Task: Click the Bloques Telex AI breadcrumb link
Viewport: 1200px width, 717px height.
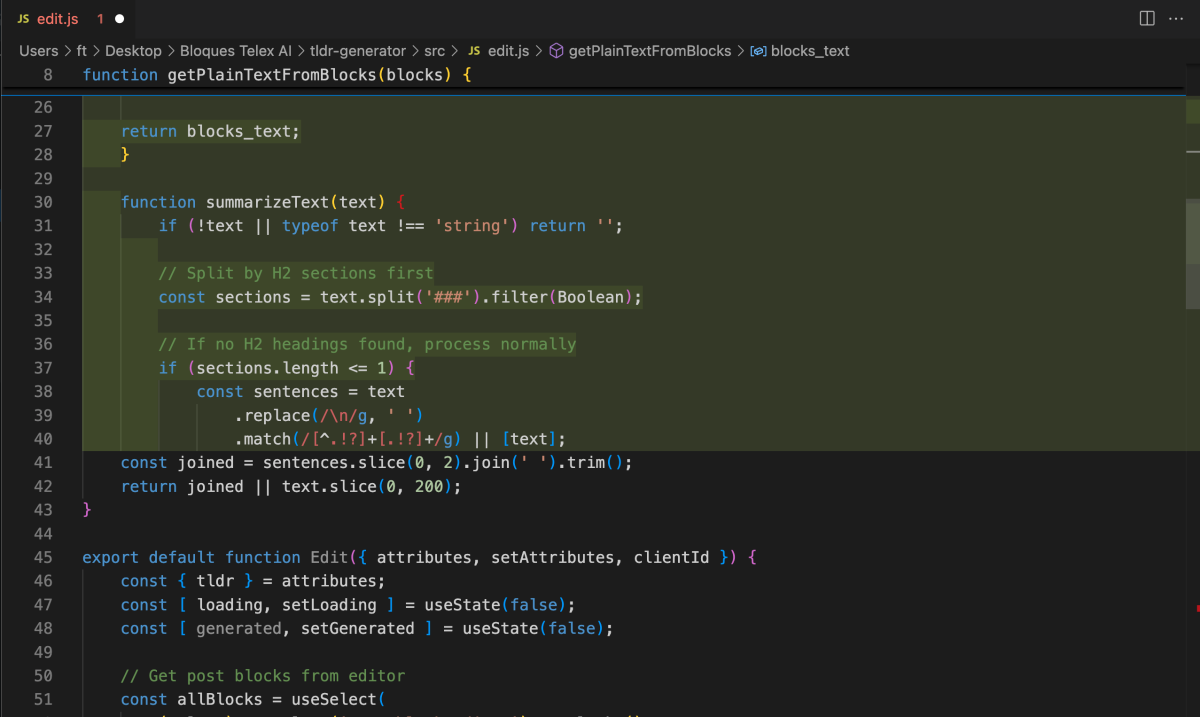Action: click(236, 51)
